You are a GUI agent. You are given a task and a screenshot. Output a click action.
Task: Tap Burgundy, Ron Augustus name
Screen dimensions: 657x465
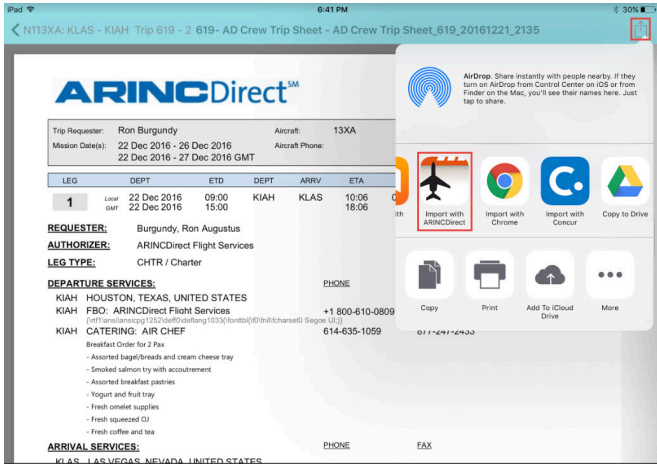pos(188,228)
